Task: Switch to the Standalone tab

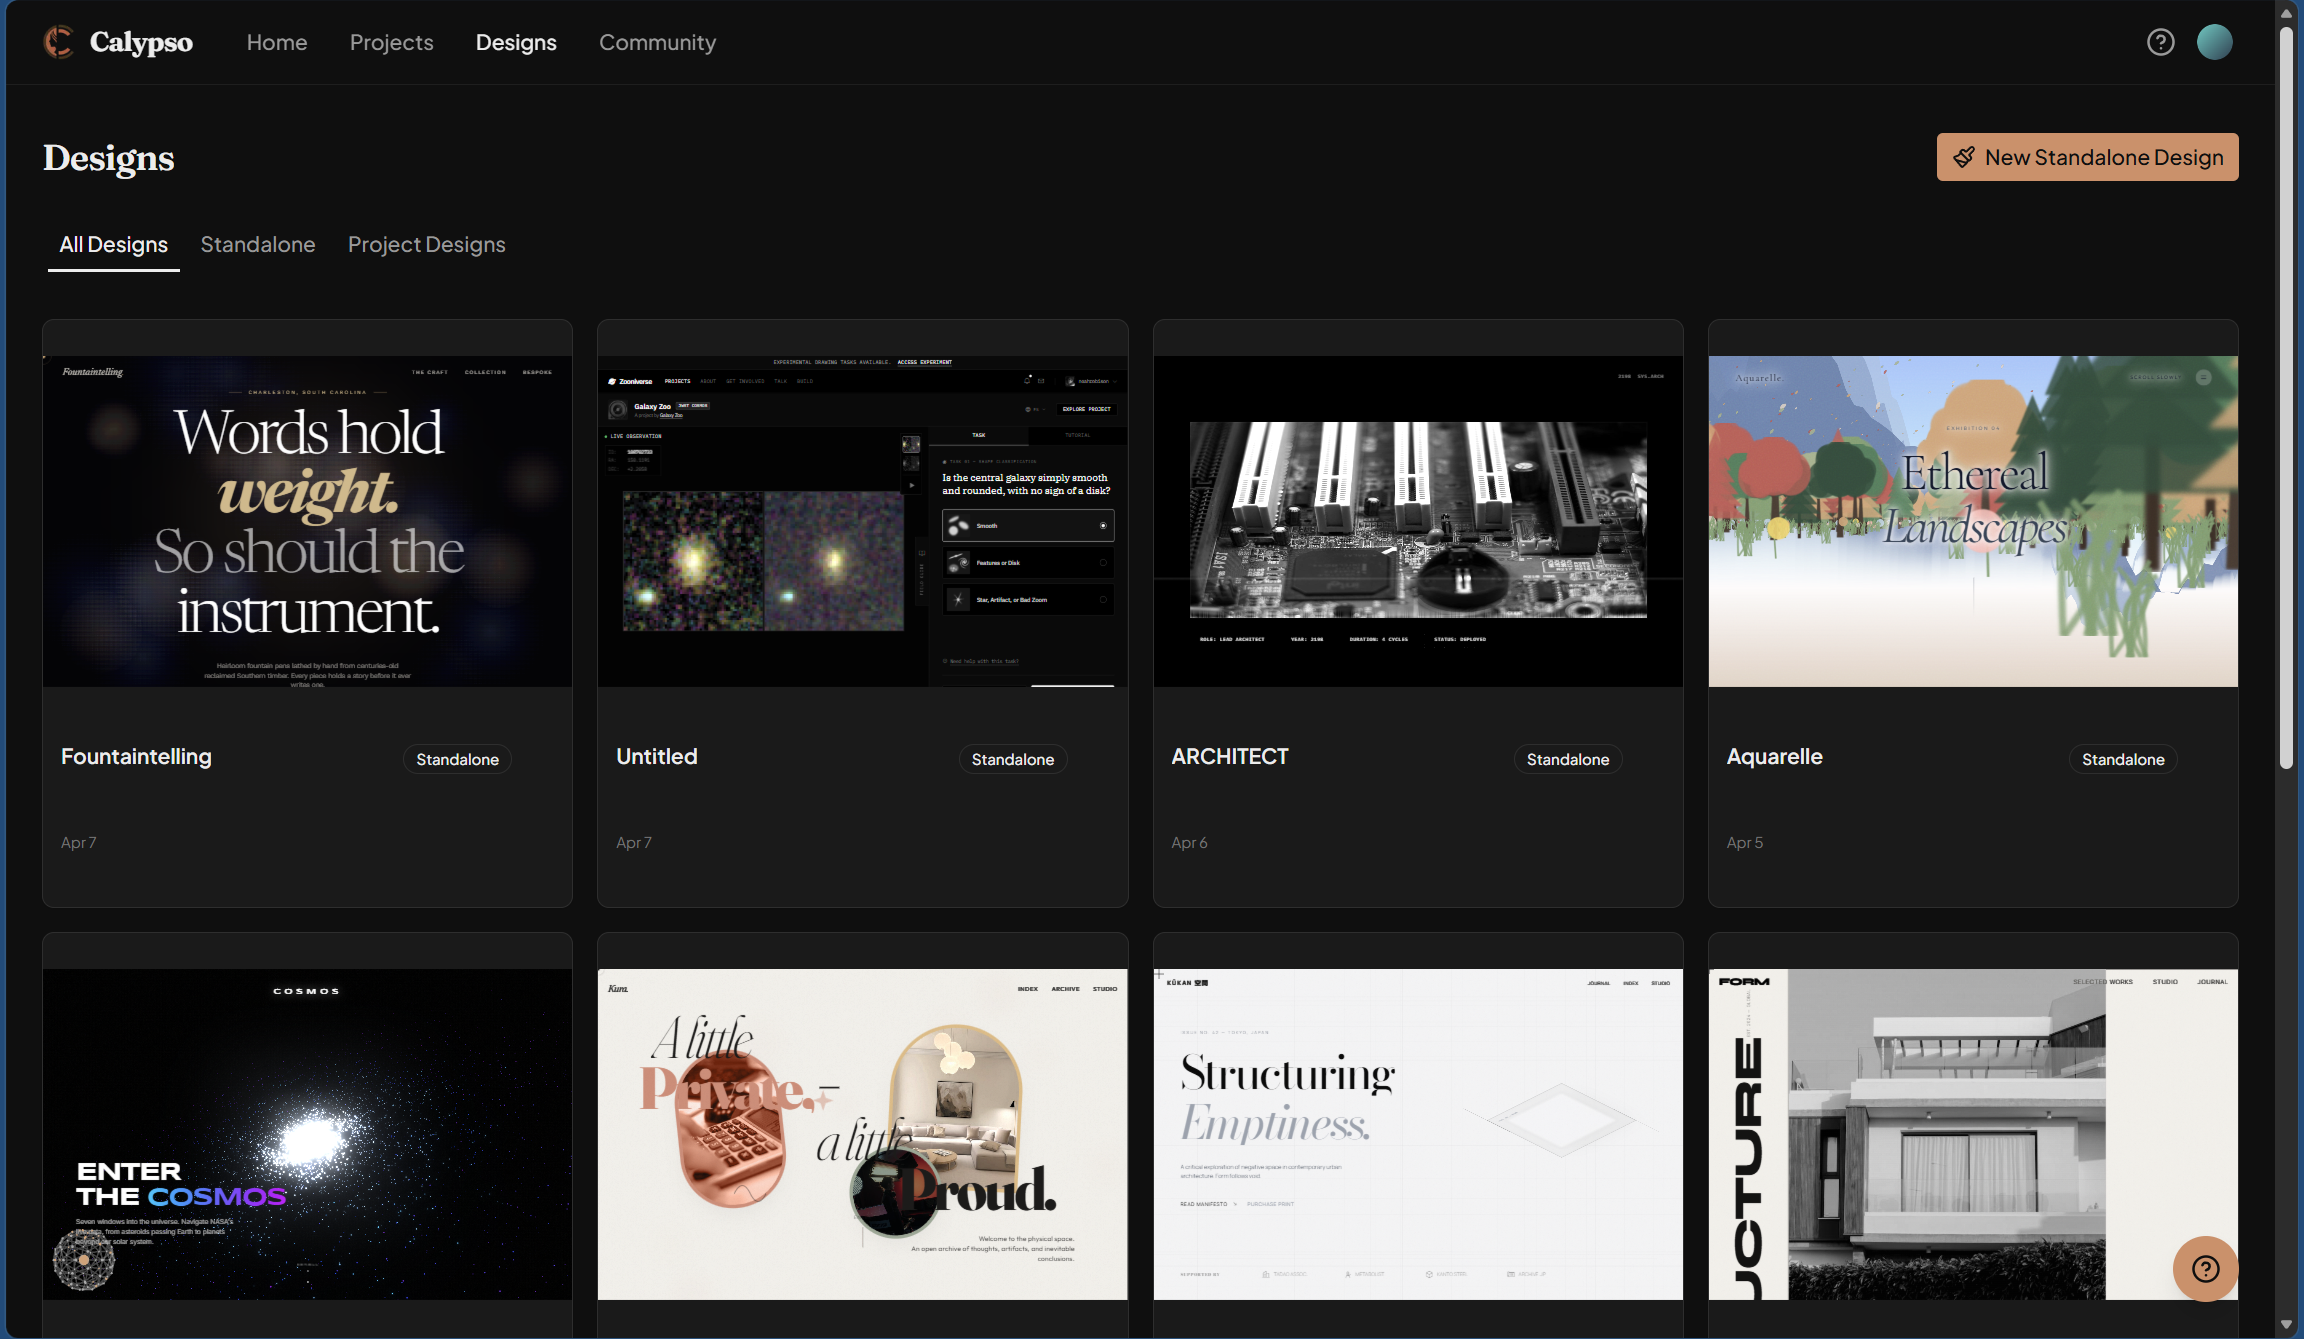Action: coord(258,244)
